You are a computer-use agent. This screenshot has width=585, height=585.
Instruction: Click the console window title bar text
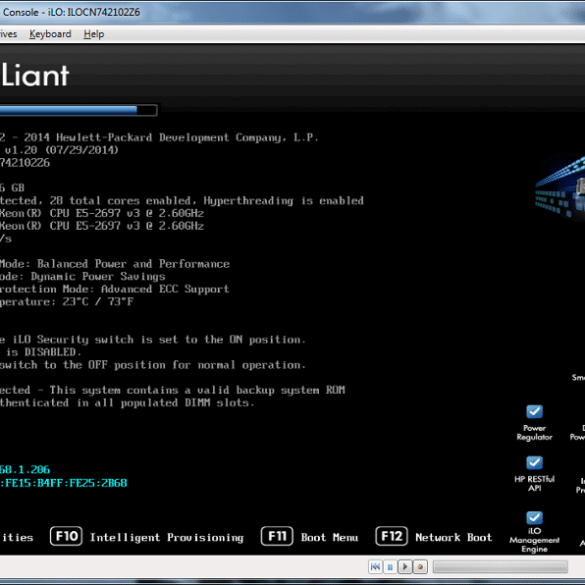point(71,12)
